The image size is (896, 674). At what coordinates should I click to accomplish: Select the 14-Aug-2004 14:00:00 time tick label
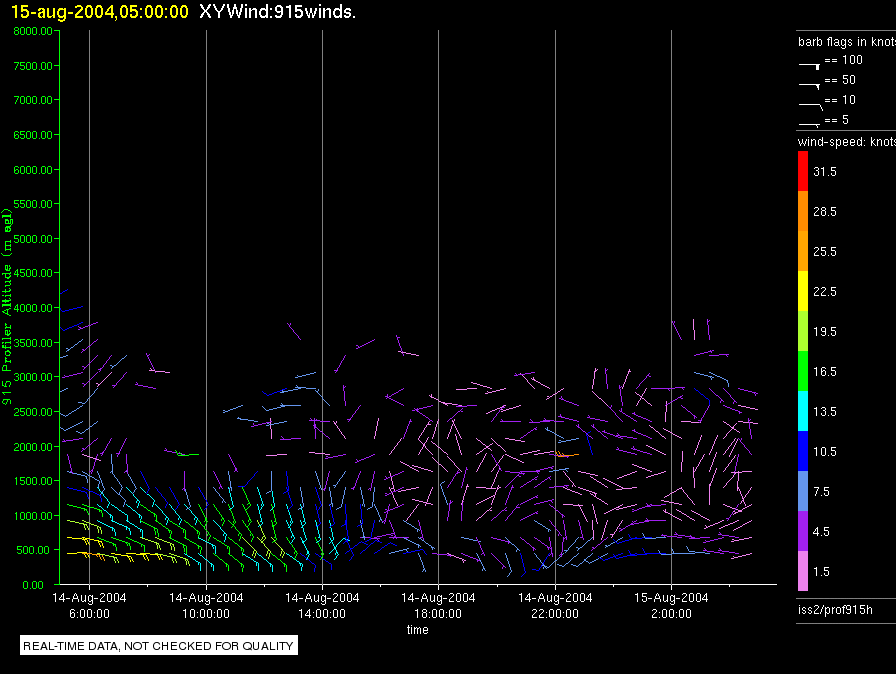322,605
